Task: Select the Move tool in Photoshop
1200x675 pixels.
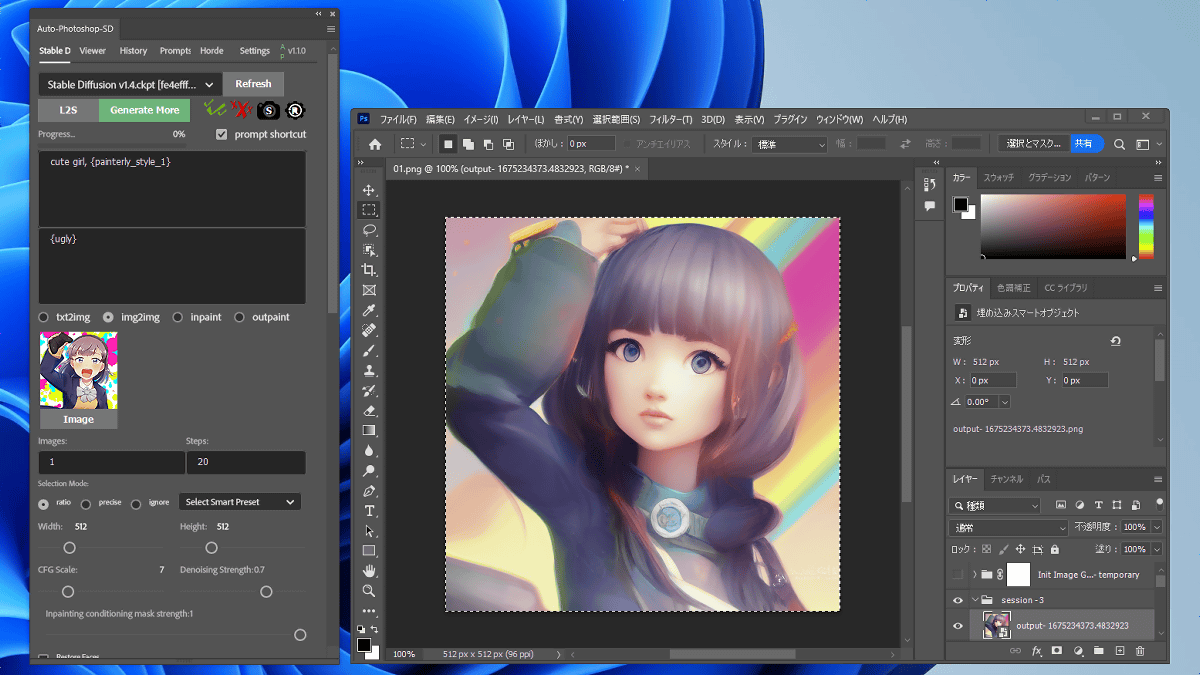Action: pyautogui.click(x=369, y=190)
